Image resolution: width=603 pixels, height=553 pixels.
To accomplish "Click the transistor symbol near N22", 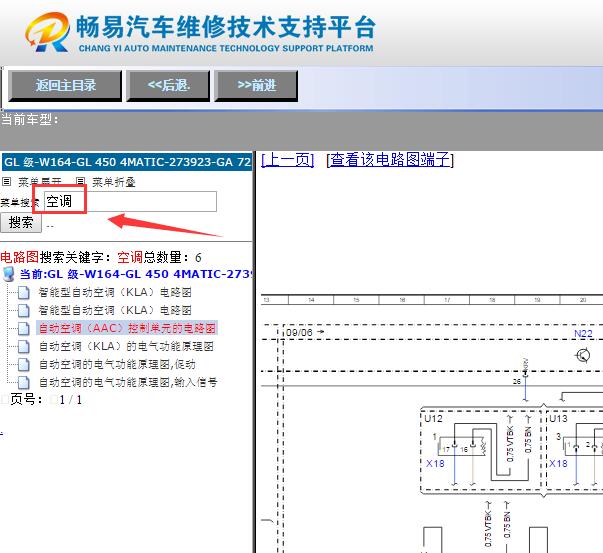I will (x=583, y=355).
